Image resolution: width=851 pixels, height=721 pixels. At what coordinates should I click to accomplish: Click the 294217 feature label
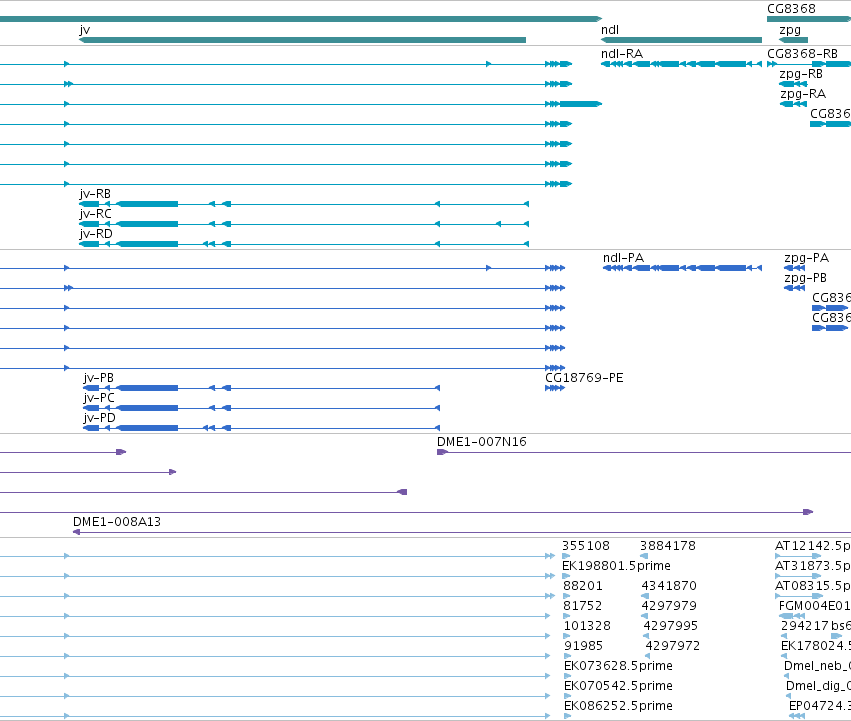tap(805, 626)
